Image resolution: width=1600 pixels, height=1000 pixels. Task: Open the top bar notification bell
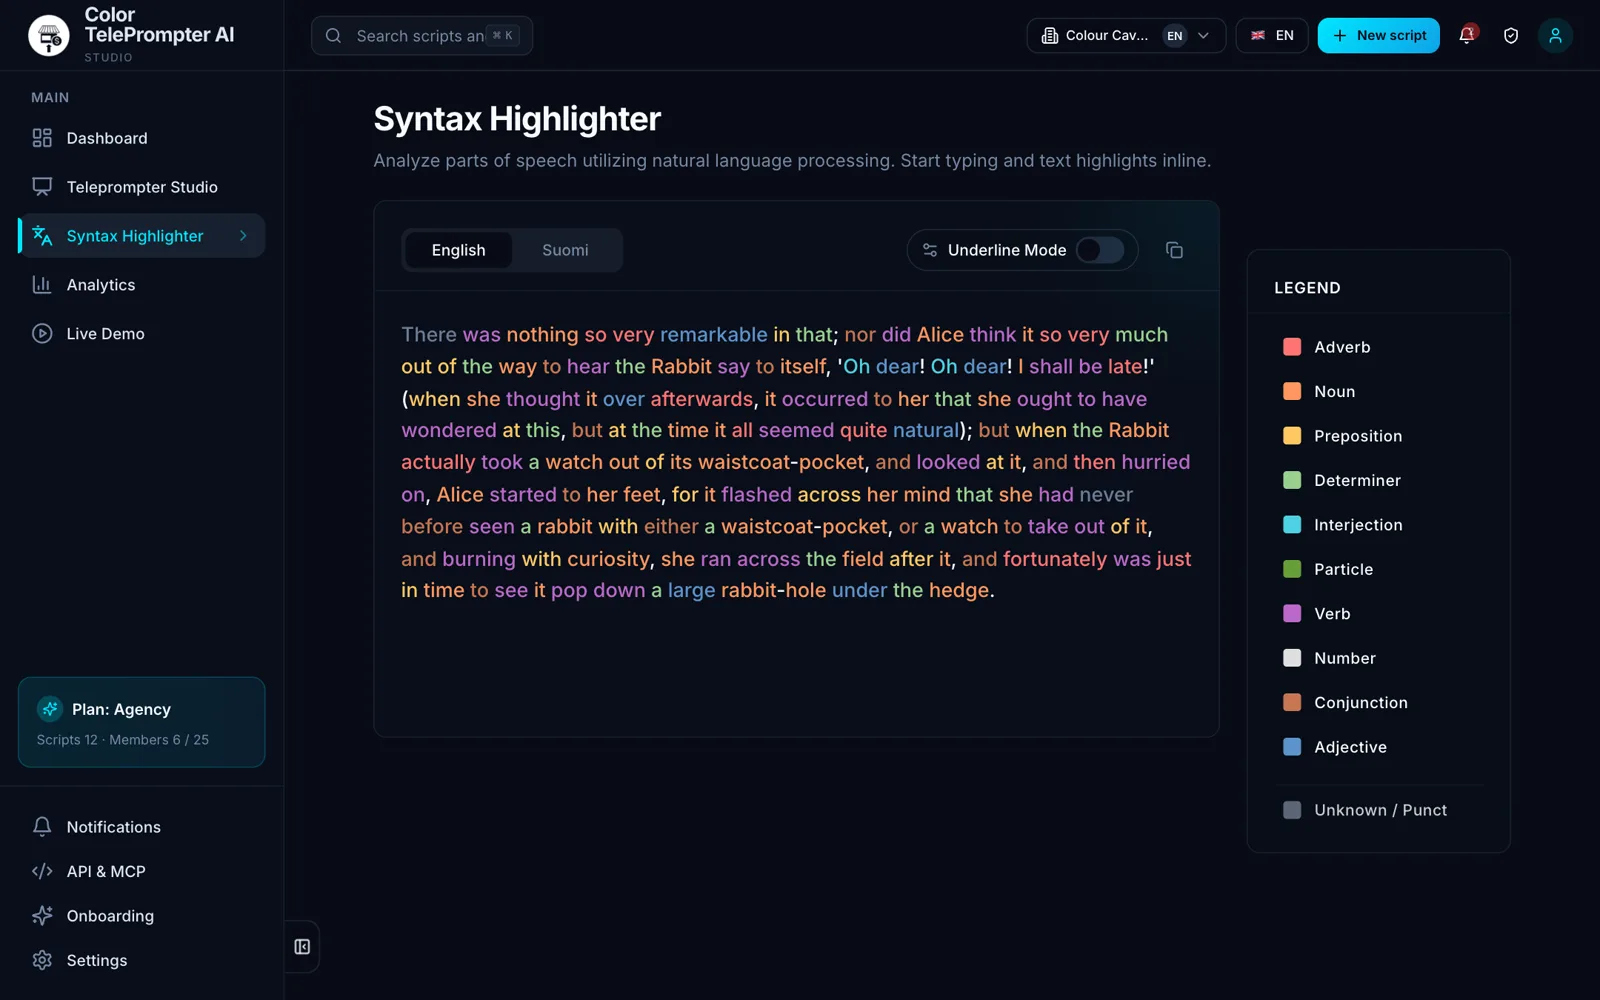tap(1467, 35)
